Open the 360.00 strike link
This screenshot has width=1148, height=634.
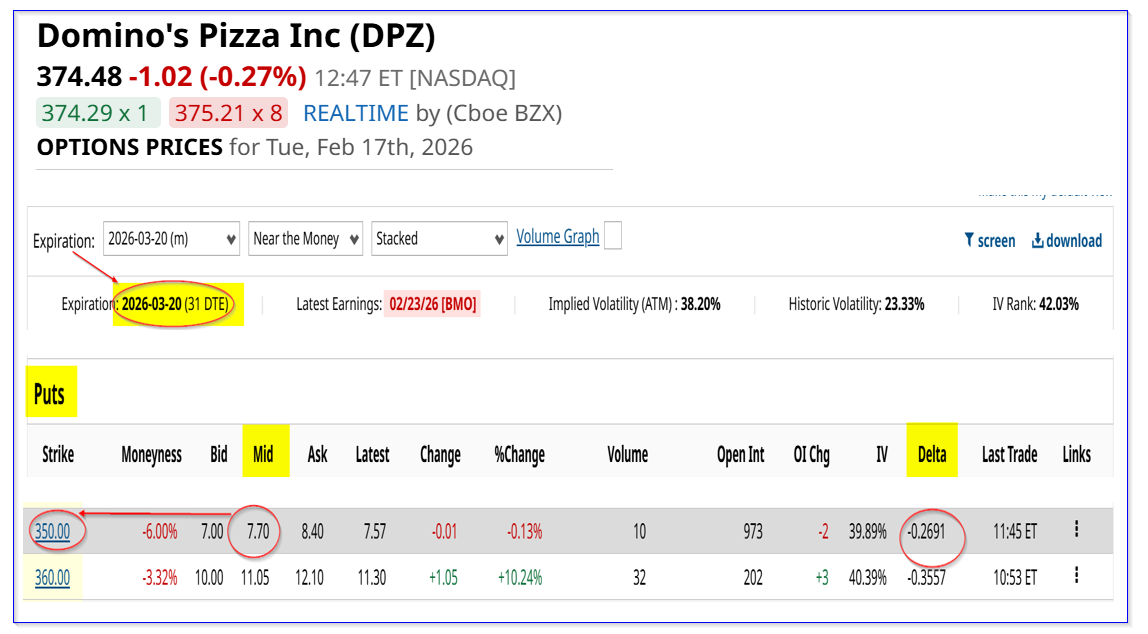point(53,578)
